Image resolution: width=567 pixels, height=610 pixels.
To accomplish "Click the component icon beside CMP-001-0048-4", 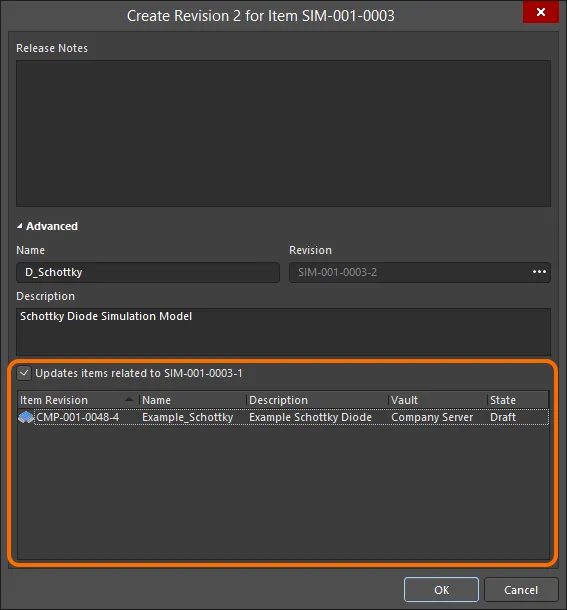I will [26, 417].
